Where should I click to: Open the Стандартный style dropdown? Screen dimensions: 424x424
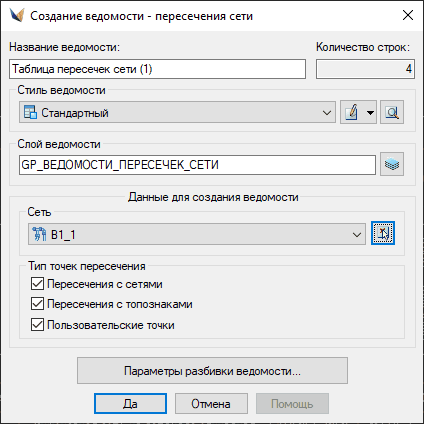coord(177,113)
